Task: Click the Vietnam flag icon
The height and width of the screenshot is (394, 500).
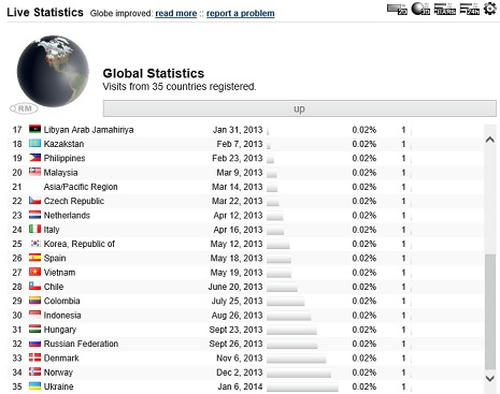Action: (x=35, y=272)
